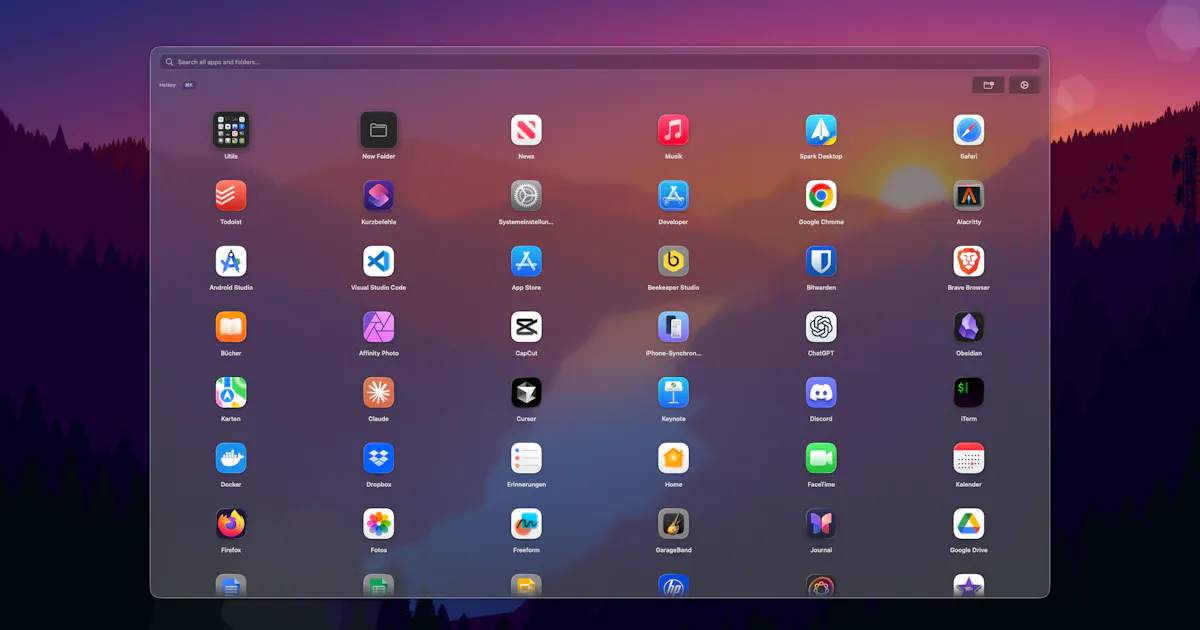Image resolution: width=1200 pixels, height=630 pixels.
Task: Launch Beekeeper Studio
Action: [674, 261]
